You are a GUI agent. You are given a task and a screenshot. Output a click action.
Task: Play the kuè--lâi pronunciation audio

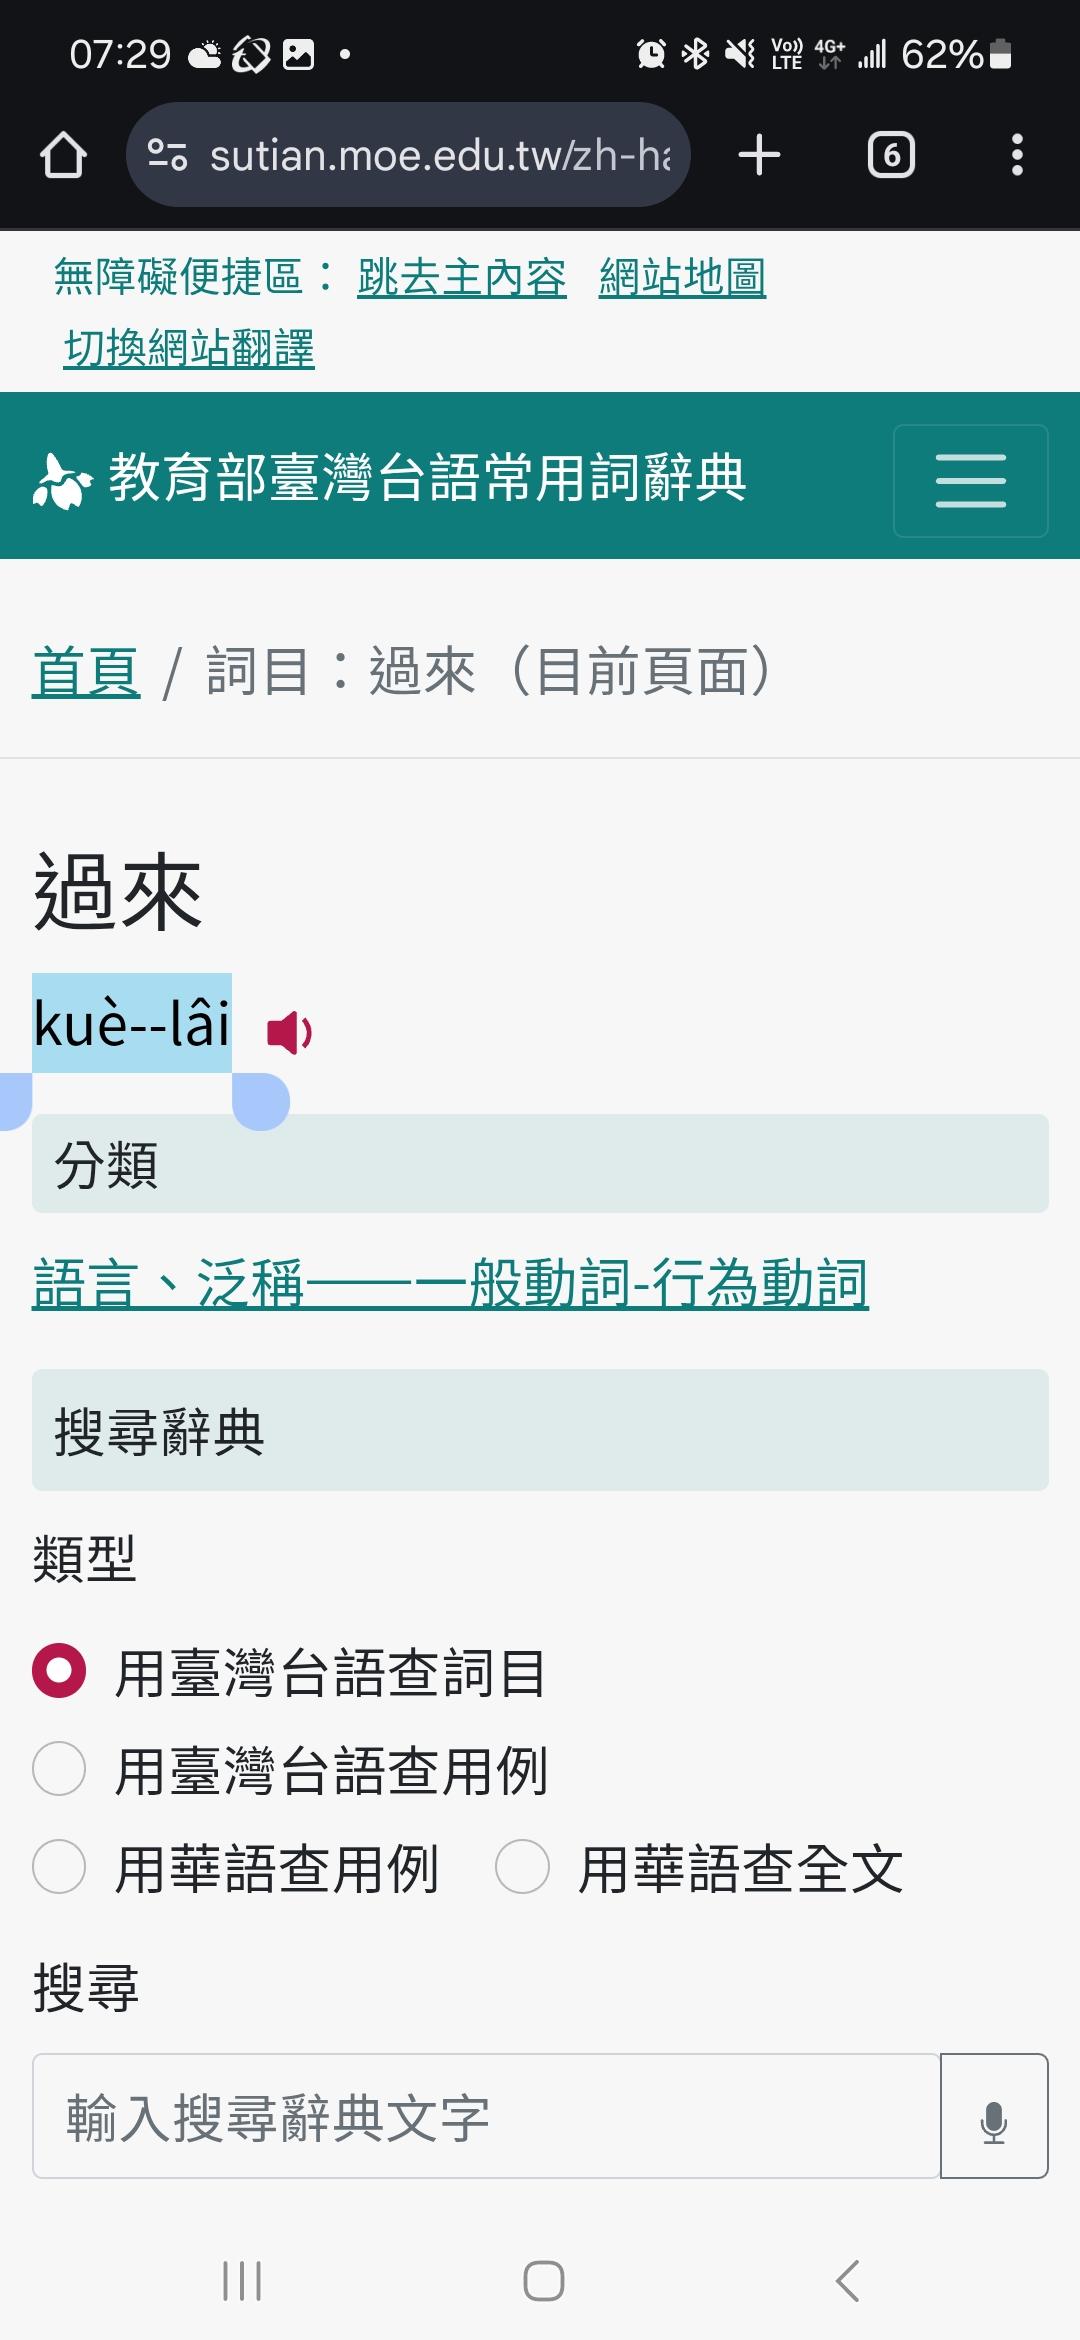point(290,1031)
